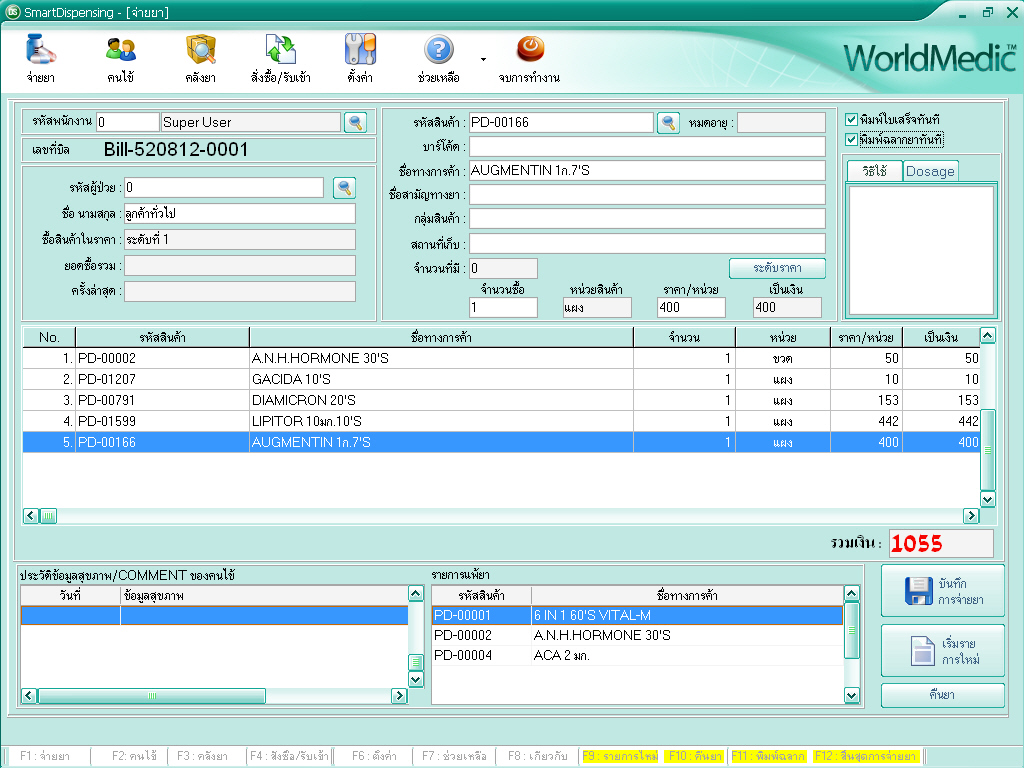
Task: Click the รหัสสินค้า field PD-00166
Action: [x=561, y=122]
